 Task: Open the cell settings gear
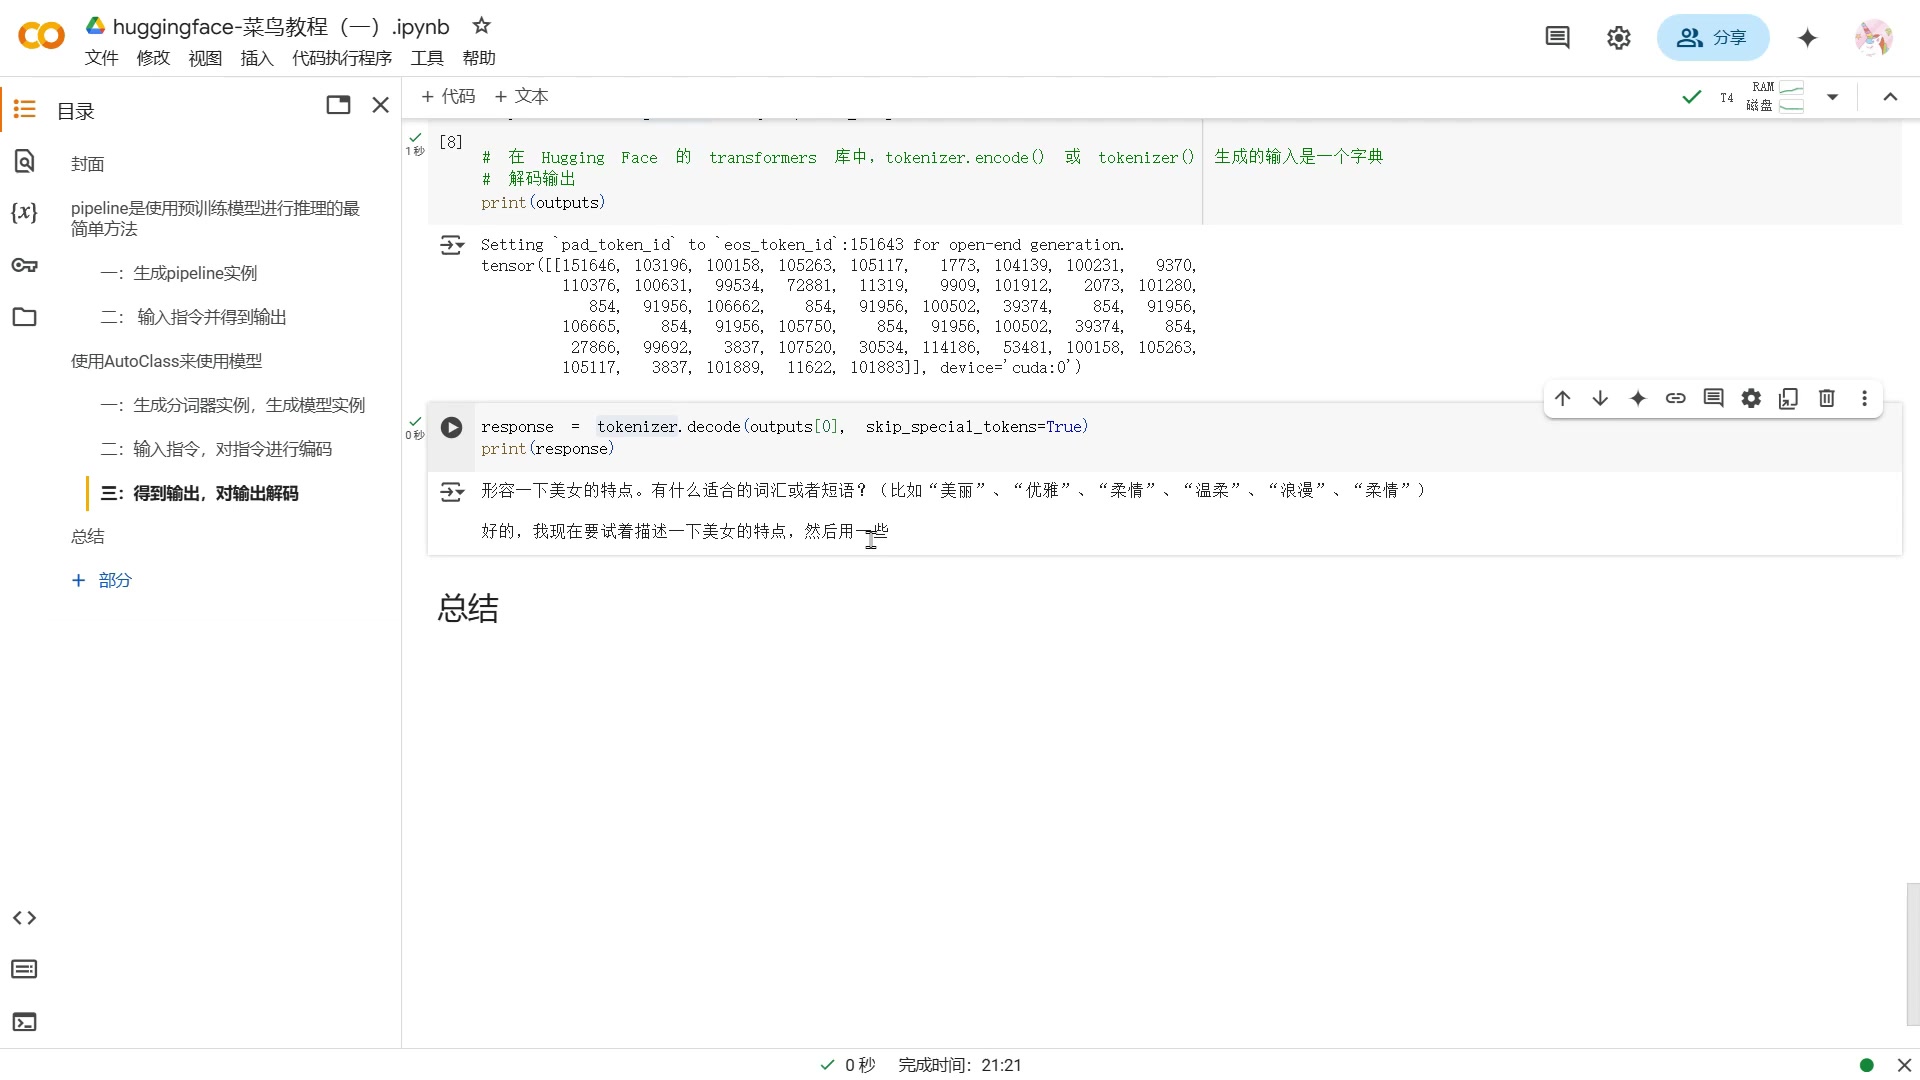click(x=1751, y=398)
